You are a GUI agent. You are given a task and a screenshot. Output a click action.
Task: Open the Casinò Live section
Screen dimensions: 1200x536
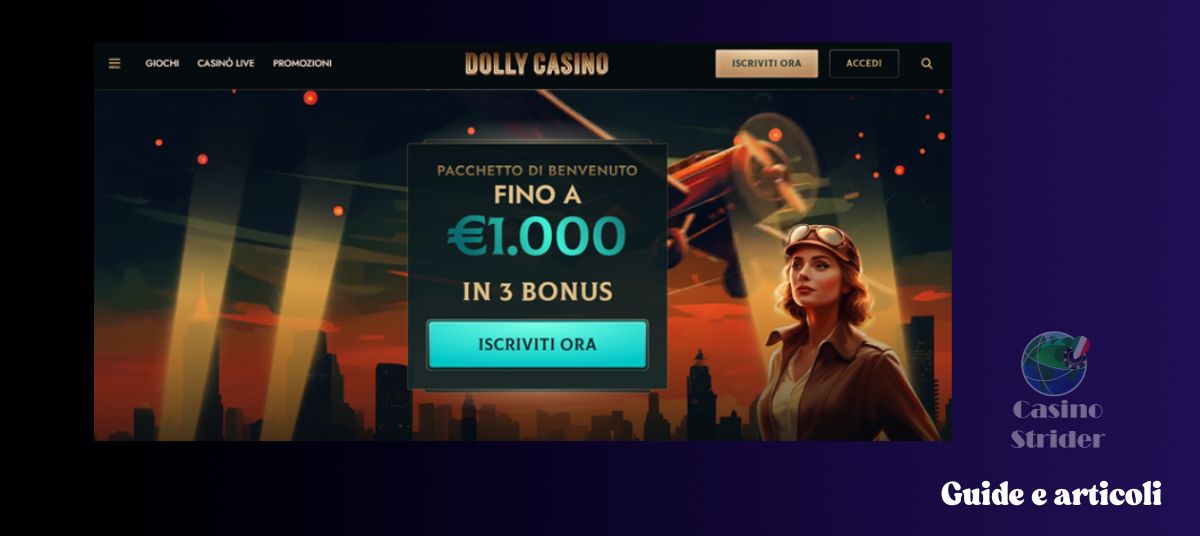[x=226, y=63]
